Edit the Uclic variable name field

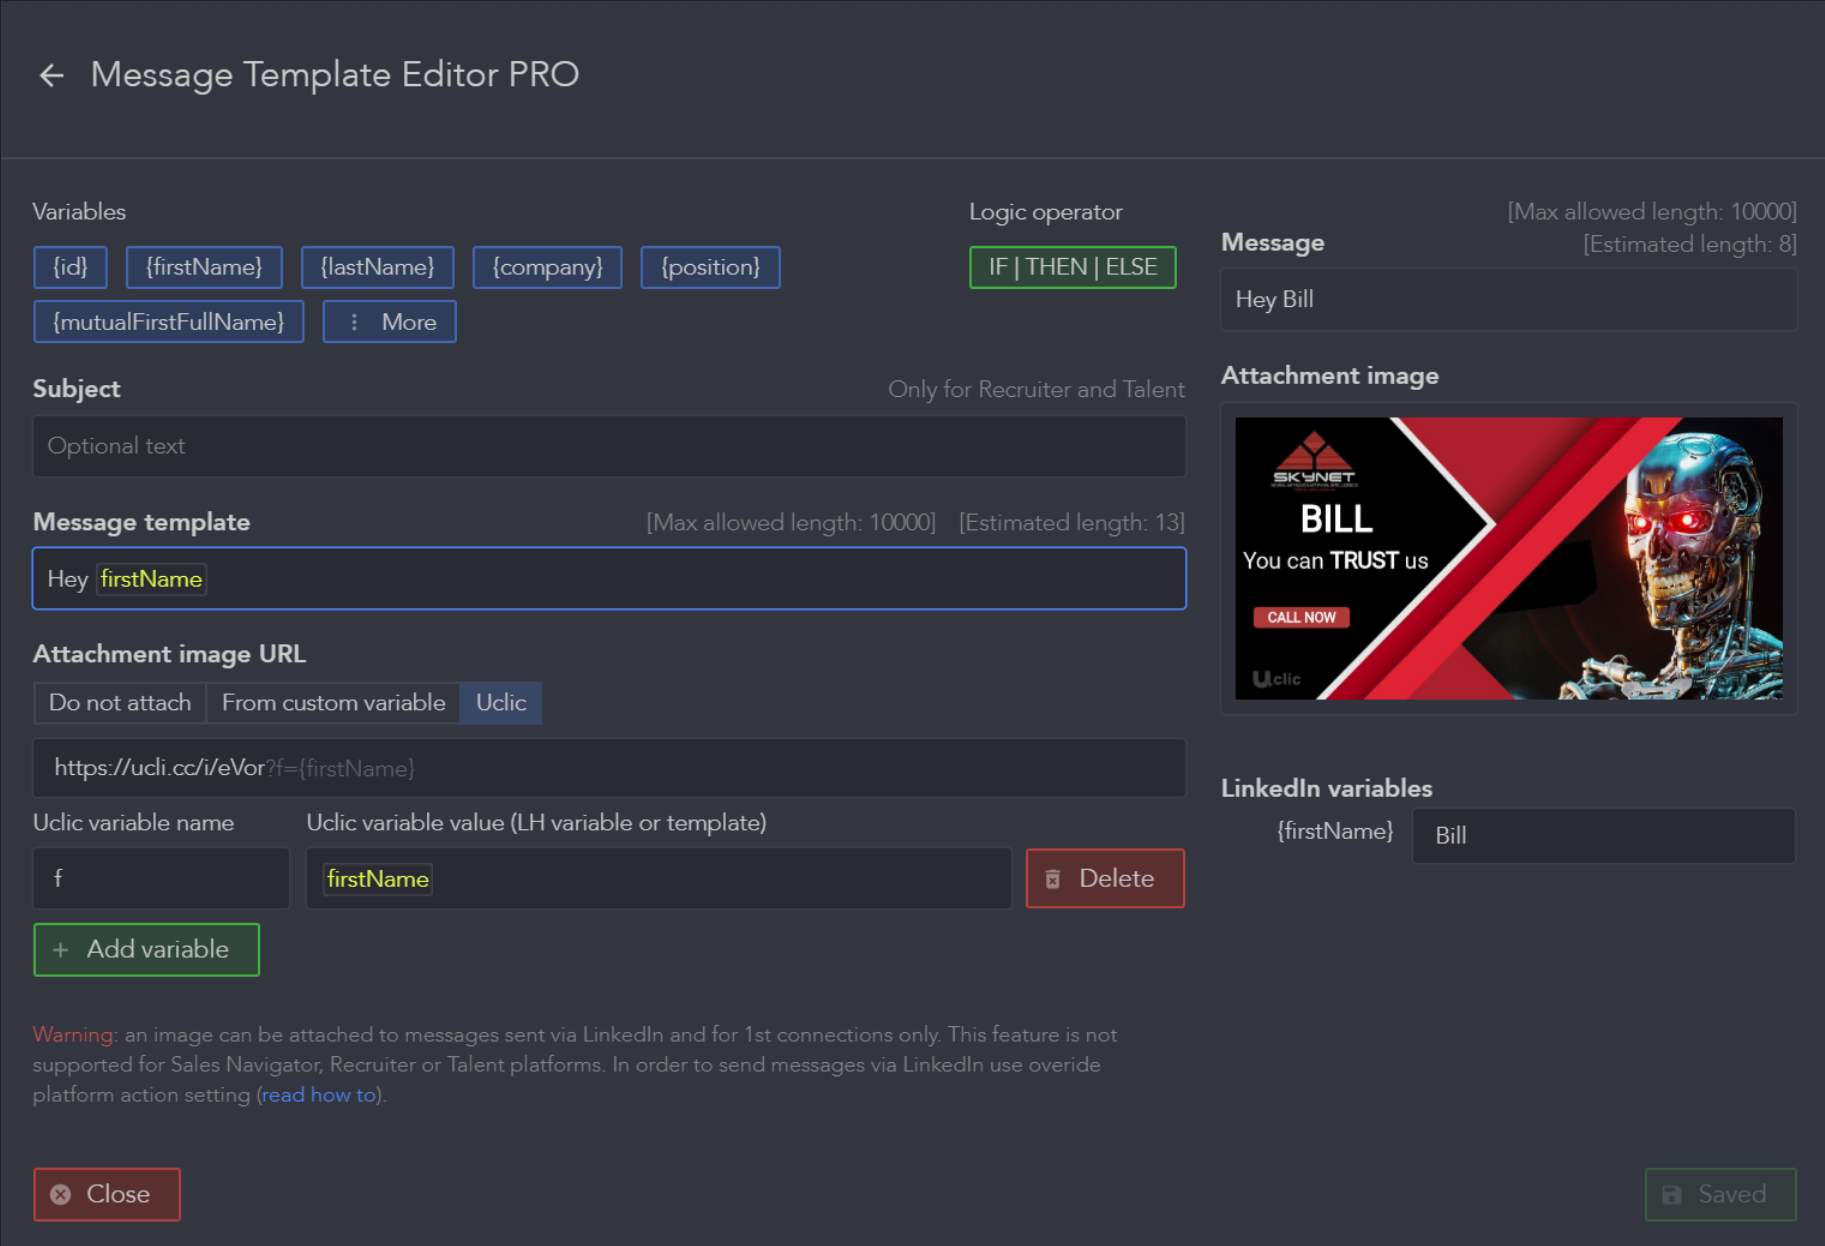click(x=161, y=878)
